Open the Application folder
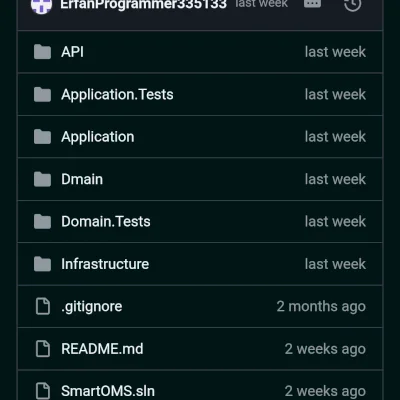Viewport: 400px width, 400px height. coord(98,137)
